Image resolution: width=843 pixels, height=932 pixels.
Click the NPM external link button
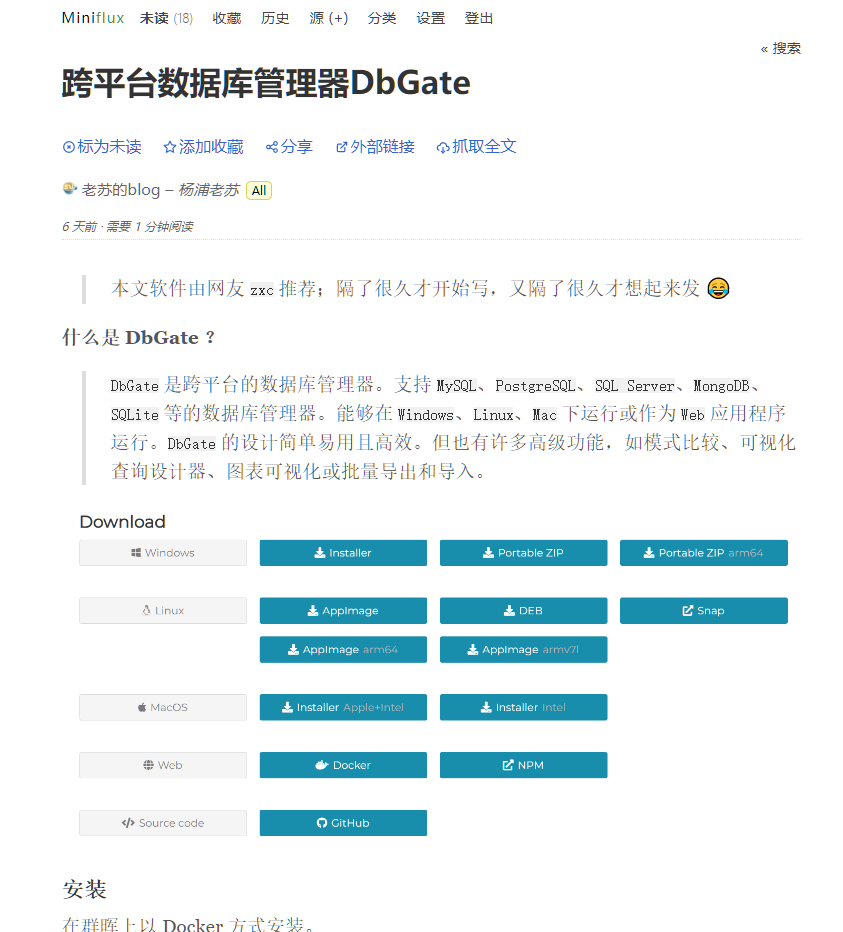(523, 765)
